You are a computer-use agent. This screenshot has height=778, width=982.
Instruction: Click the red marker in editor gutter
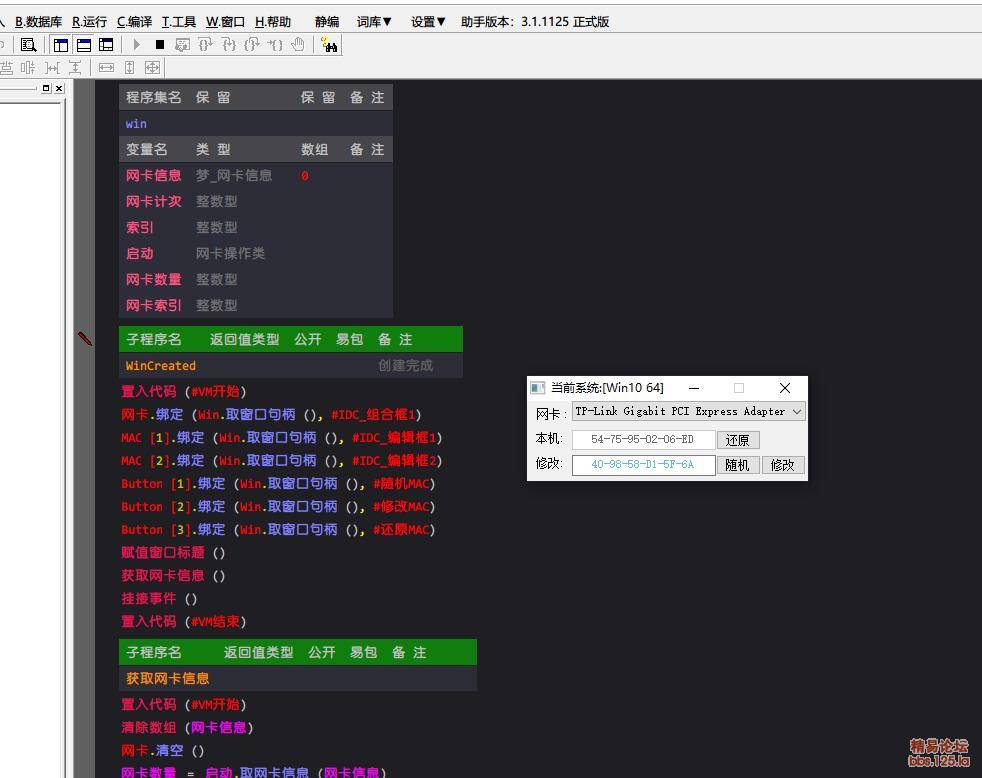(85, 339)
